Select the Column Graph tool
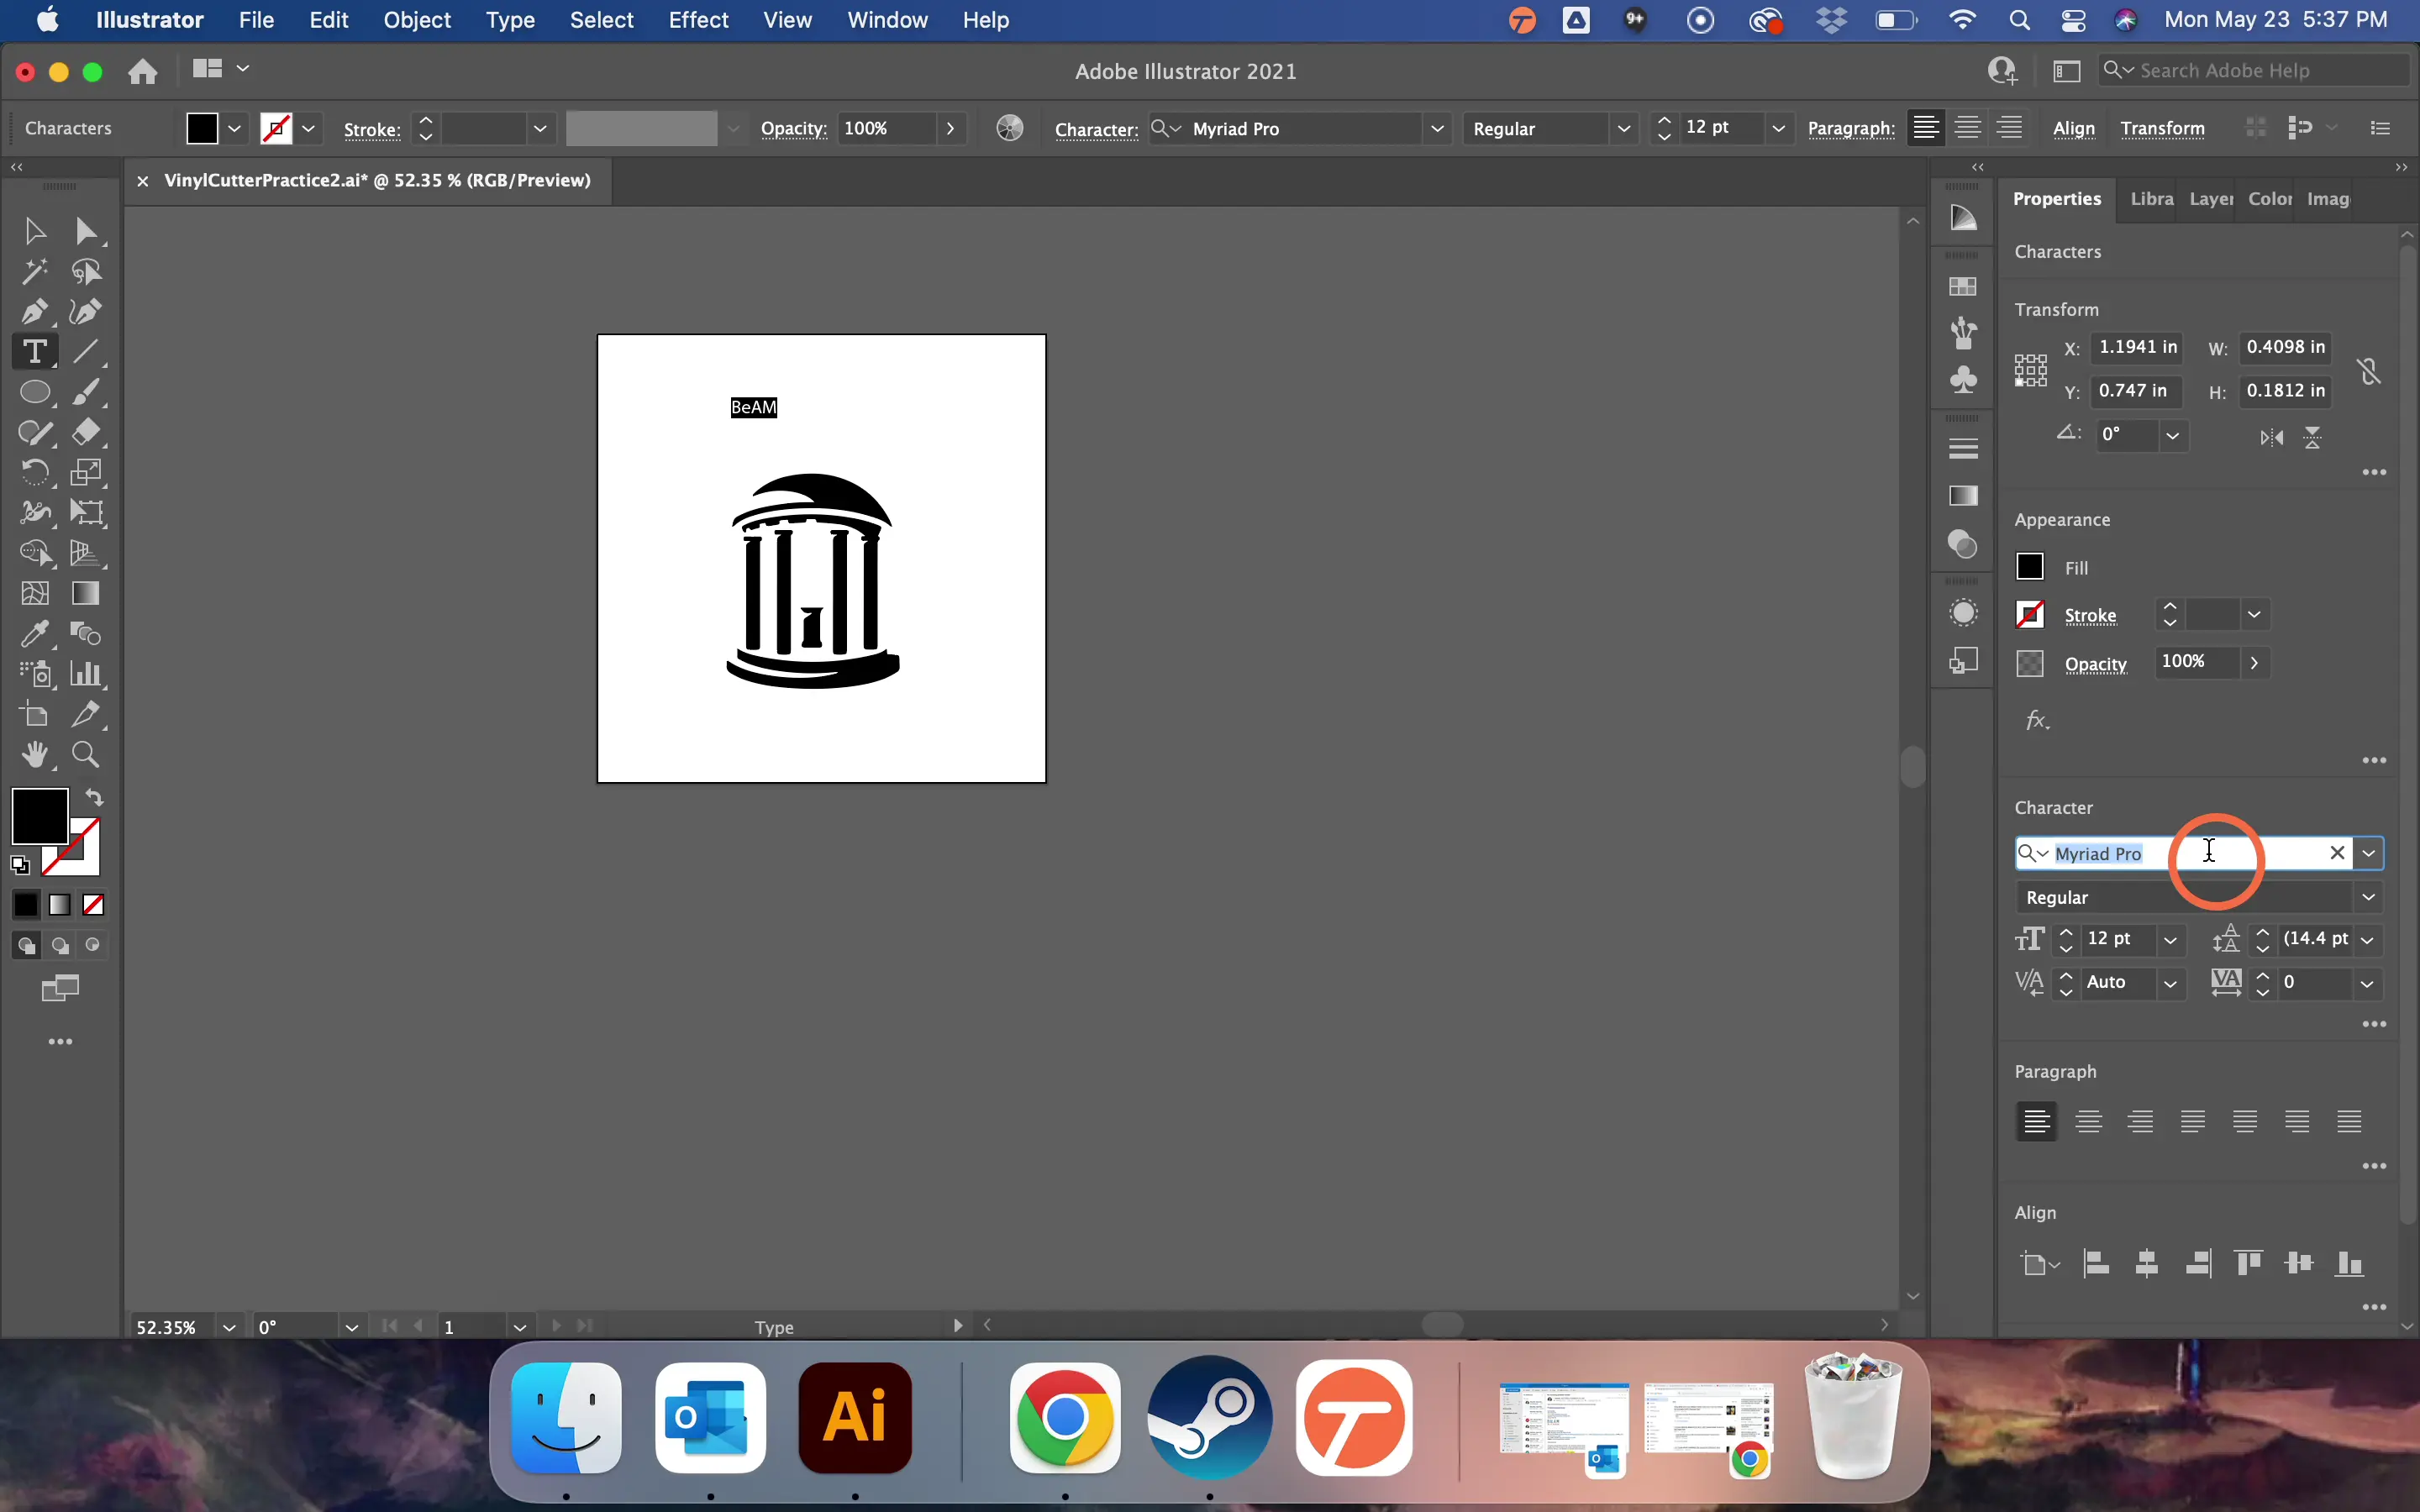The image size is (2420, 1512). click(86, 674)
